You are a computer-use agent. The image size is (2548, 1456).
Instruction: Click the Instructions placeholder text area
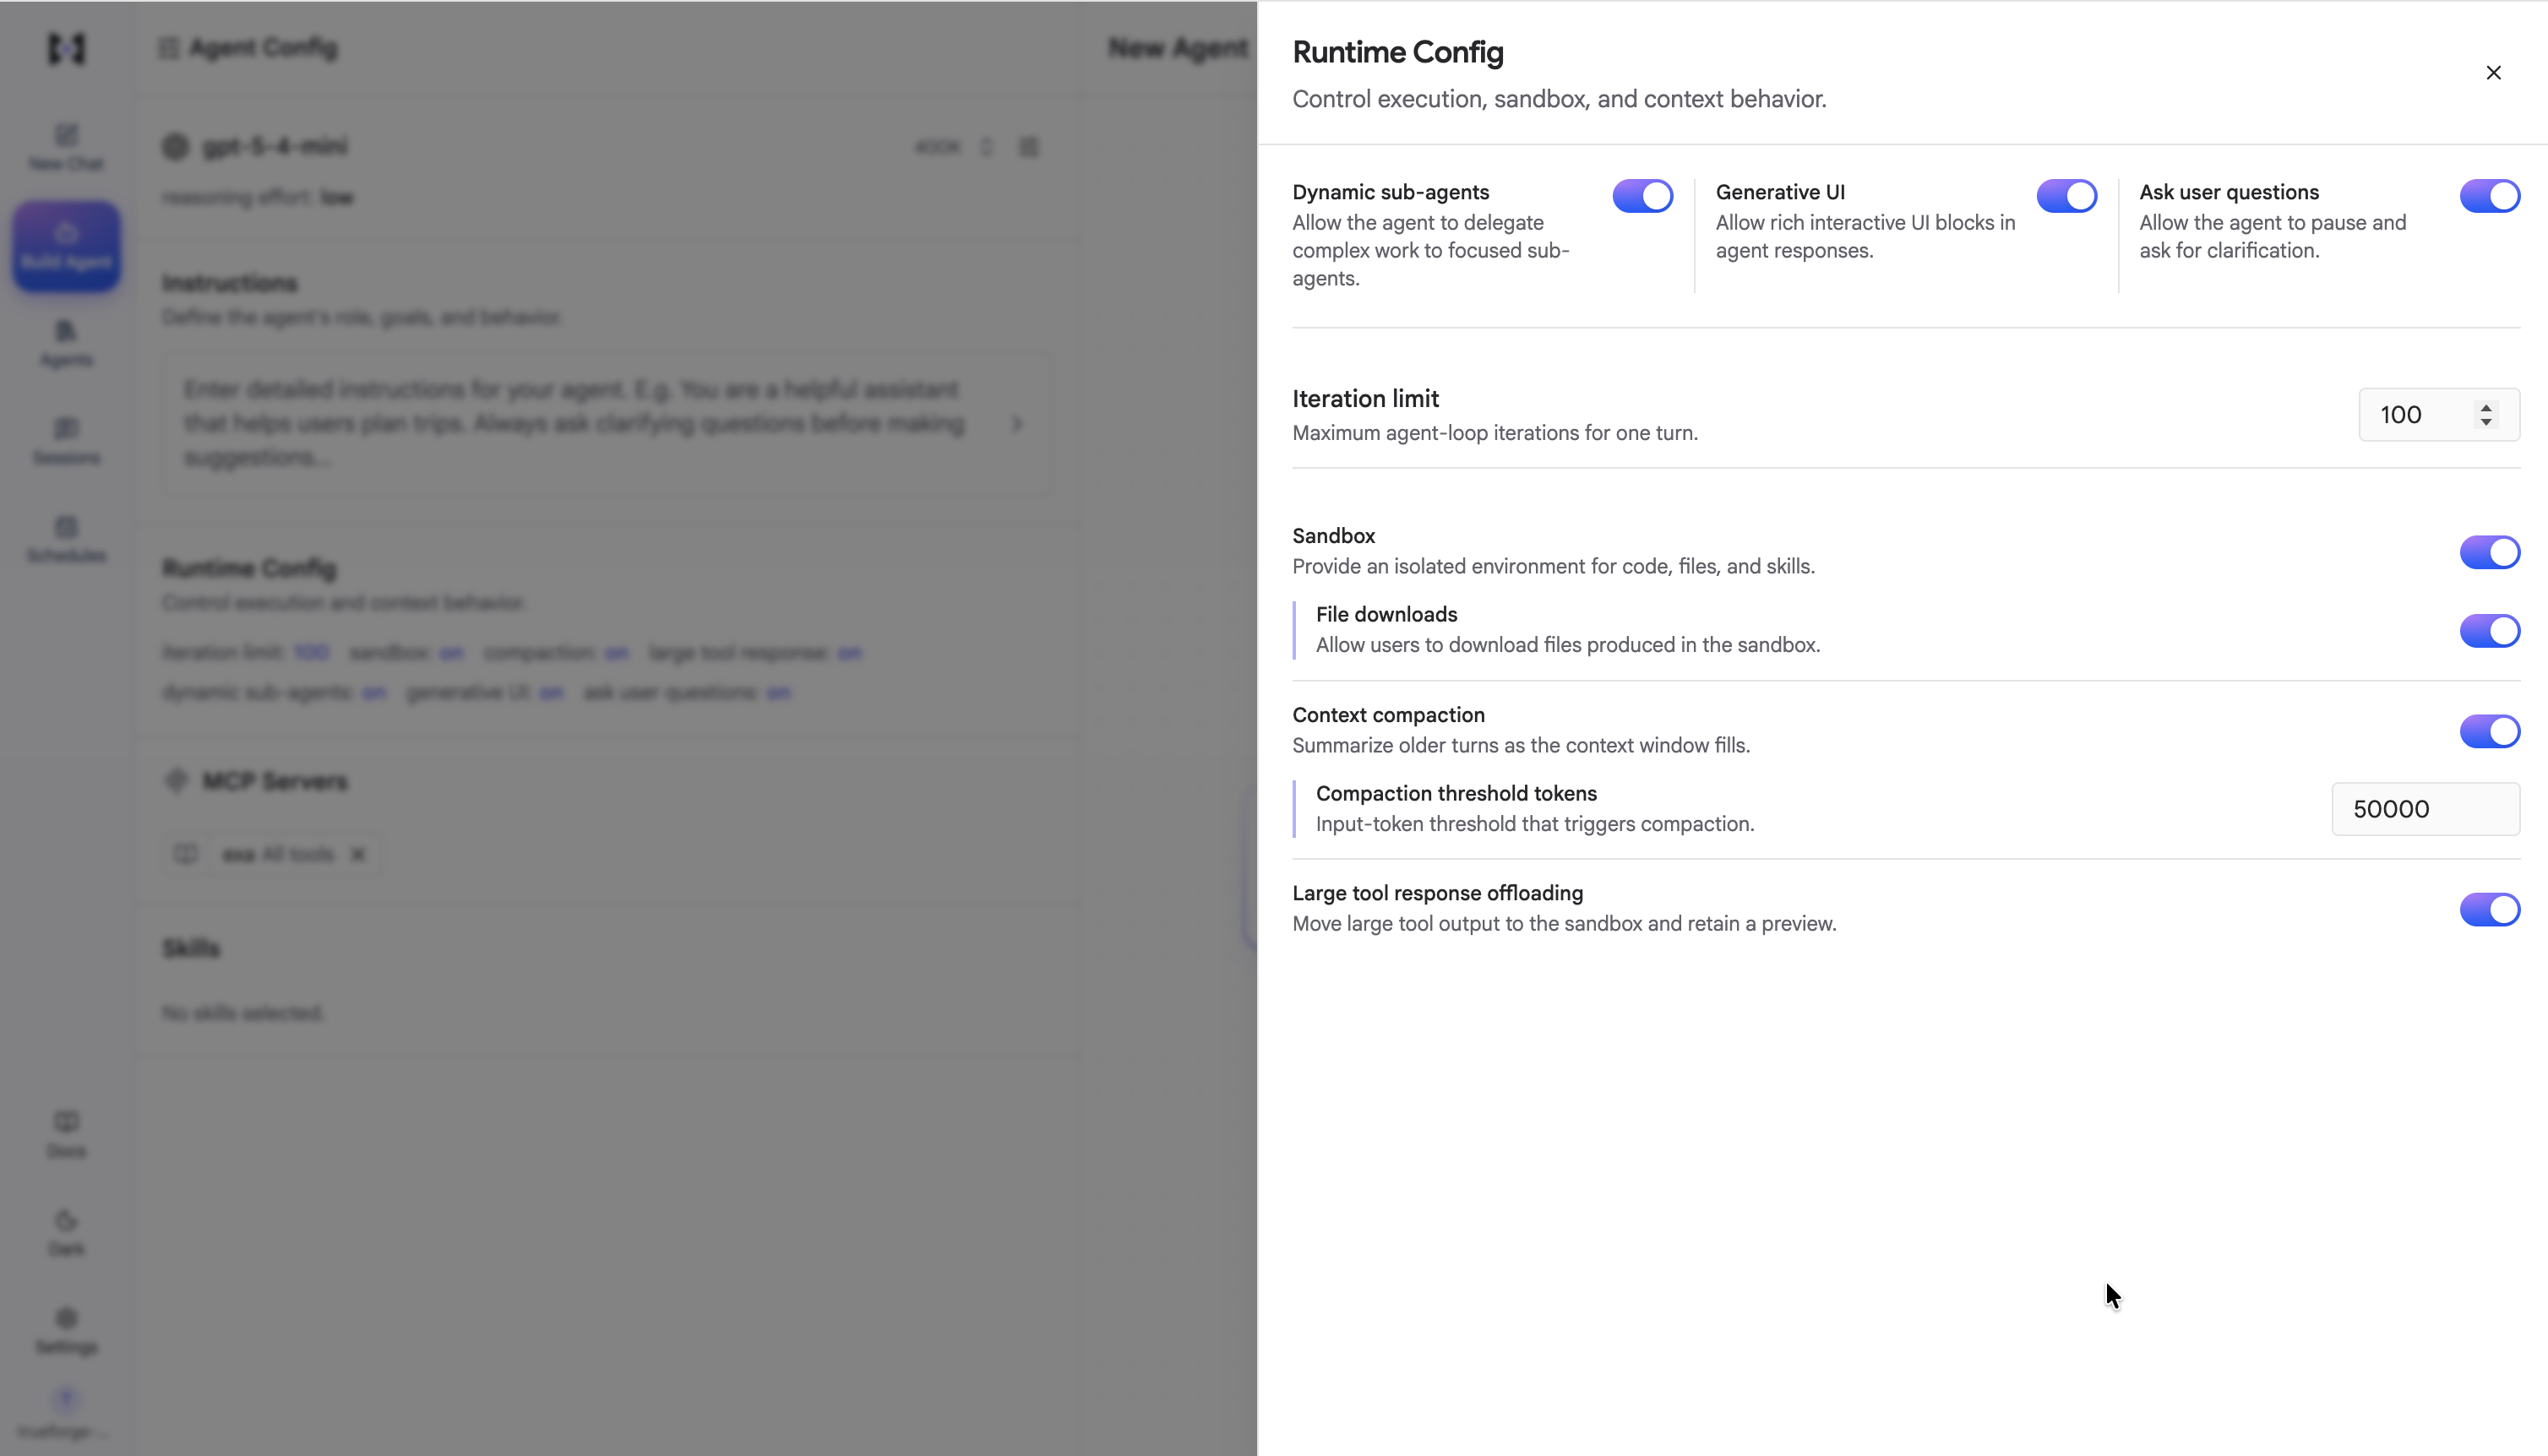[606, 424]
